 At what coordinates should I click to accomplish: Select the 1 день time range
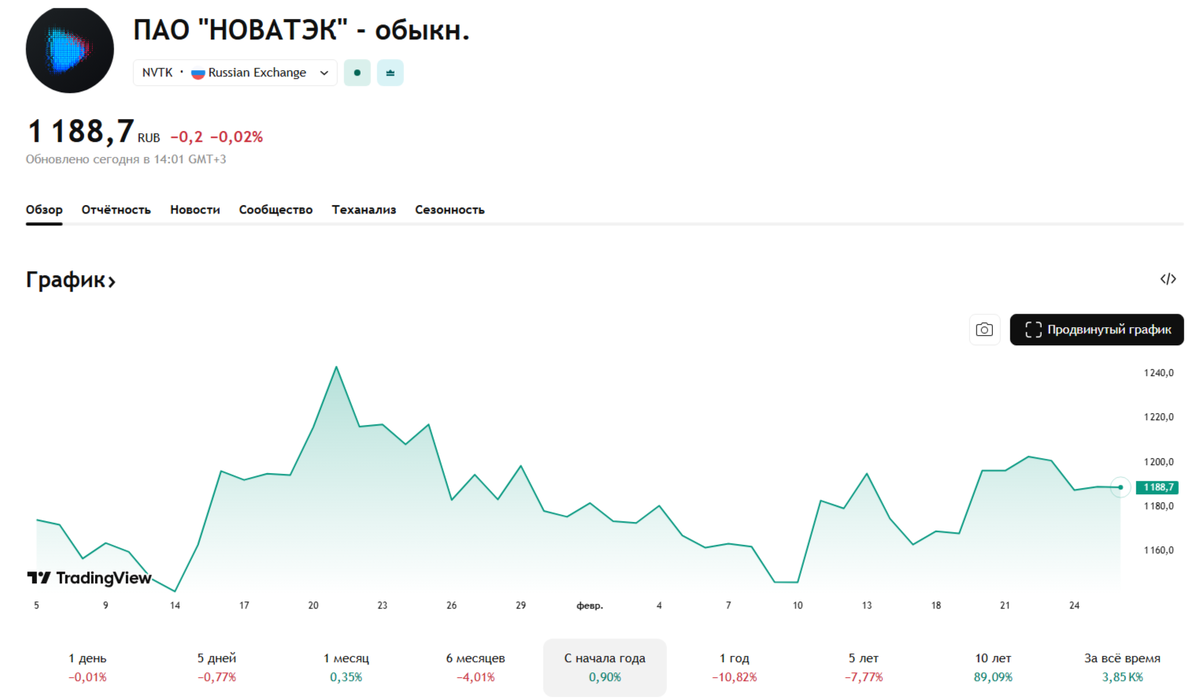(x=88, y=667)
